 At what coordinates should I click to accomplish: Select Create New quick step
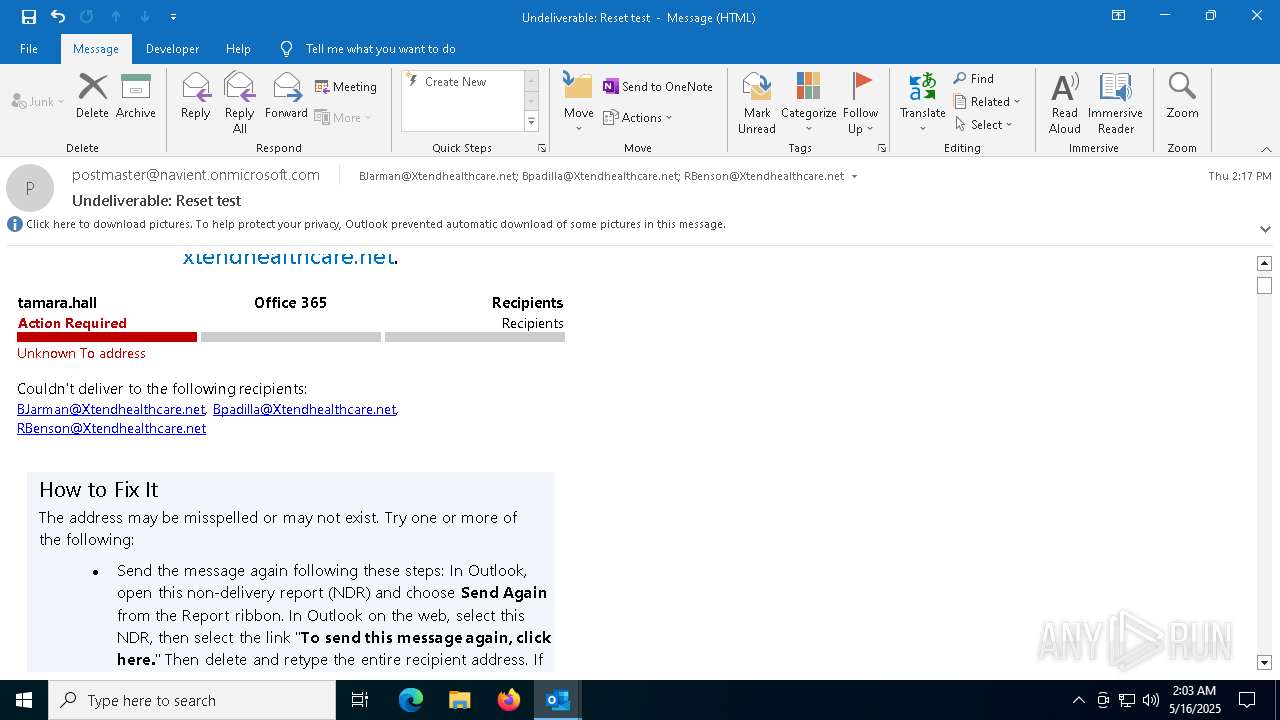462,82
